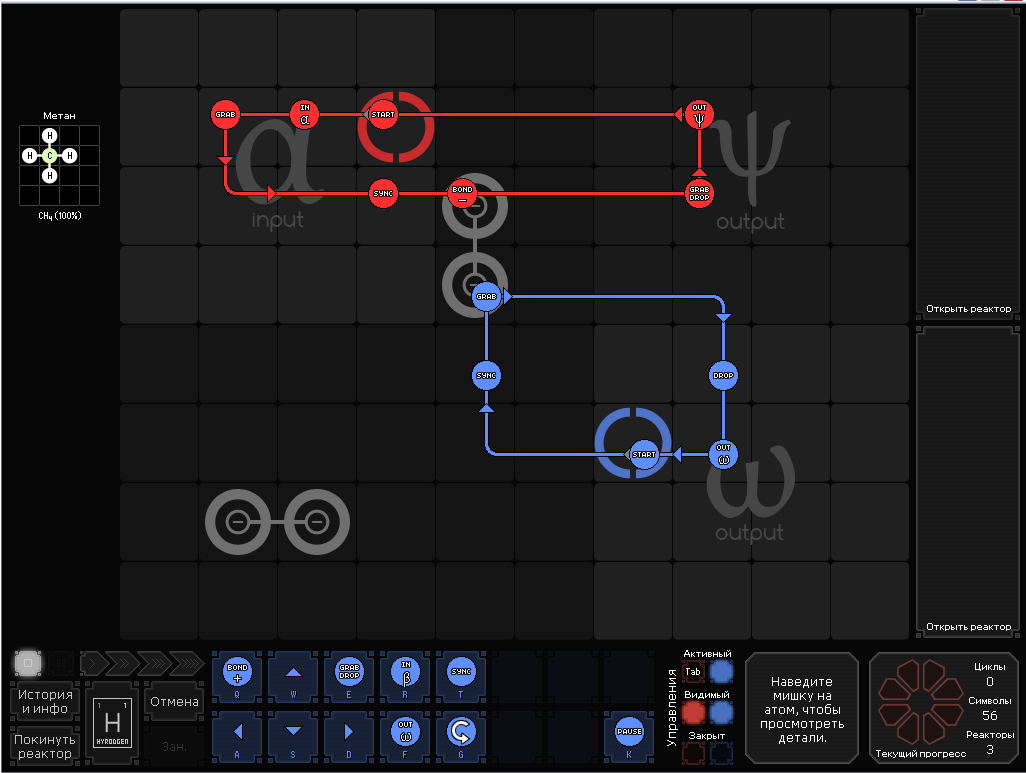Click the red Bond− instruction on the grid

pos(463,193)
